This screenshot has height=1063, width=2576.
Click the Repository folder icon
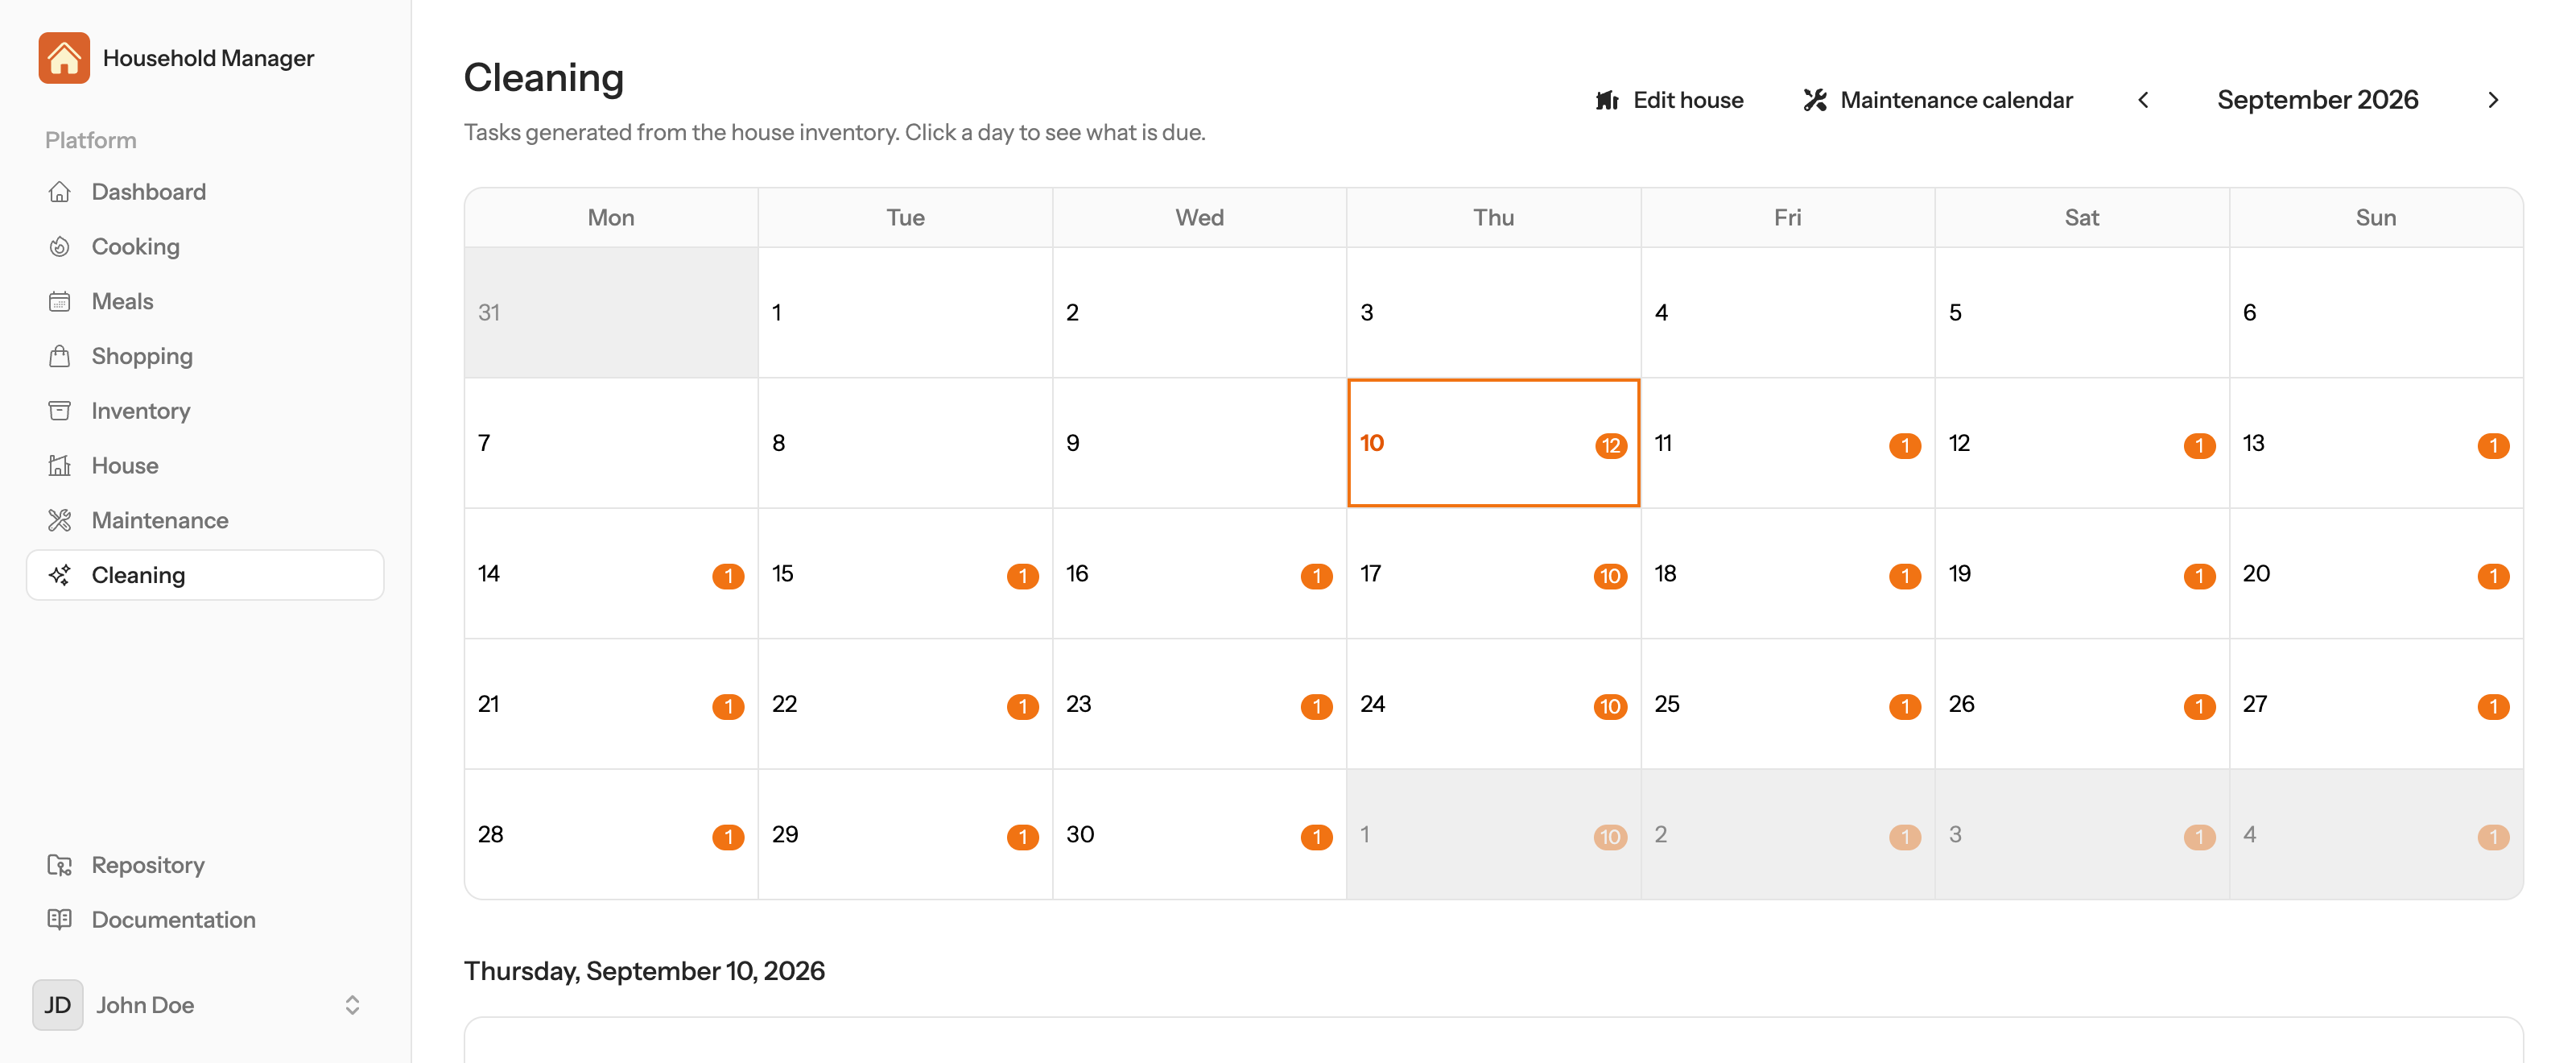[x=60, y=865]
